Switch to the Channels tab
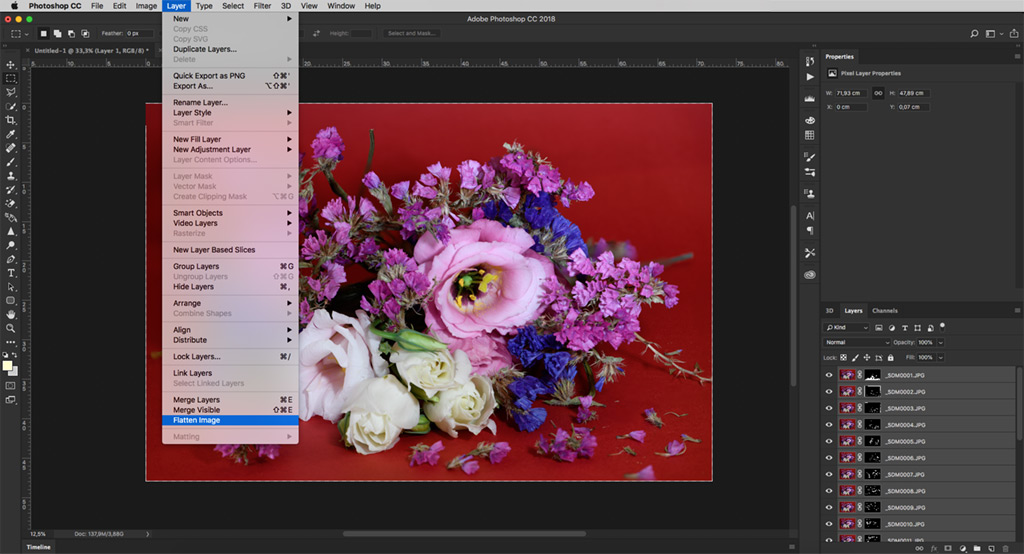This screenshot has width=1024, height=554. point(885,311)
